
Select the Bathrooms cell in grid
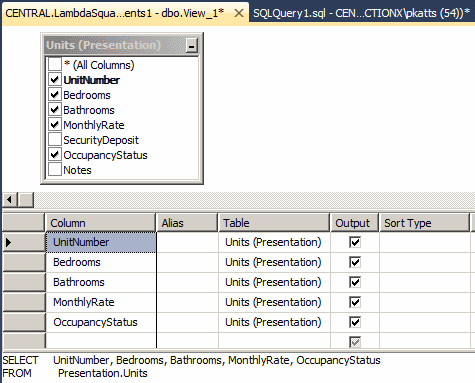coord(101,282)
